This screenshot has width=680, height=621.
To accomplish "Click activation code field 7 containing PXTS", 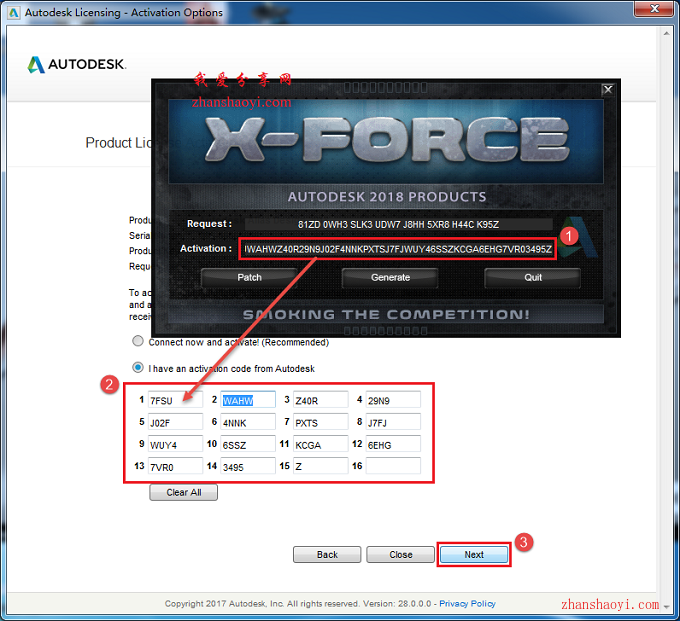I will coord(320,422).
